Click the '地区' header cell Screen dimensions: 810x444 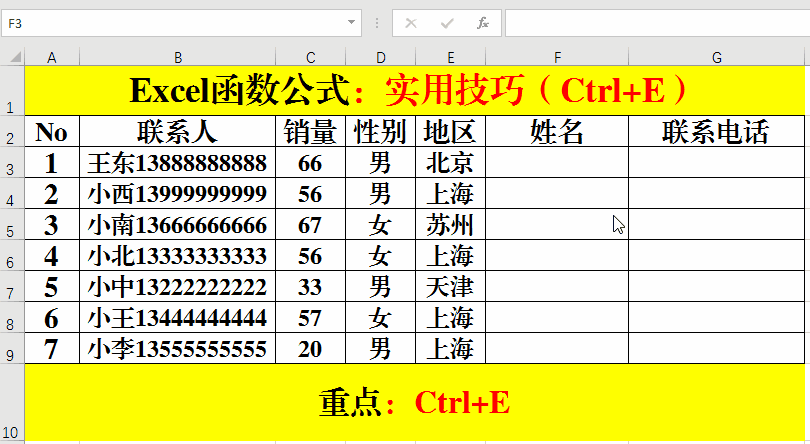pos(450,131)
